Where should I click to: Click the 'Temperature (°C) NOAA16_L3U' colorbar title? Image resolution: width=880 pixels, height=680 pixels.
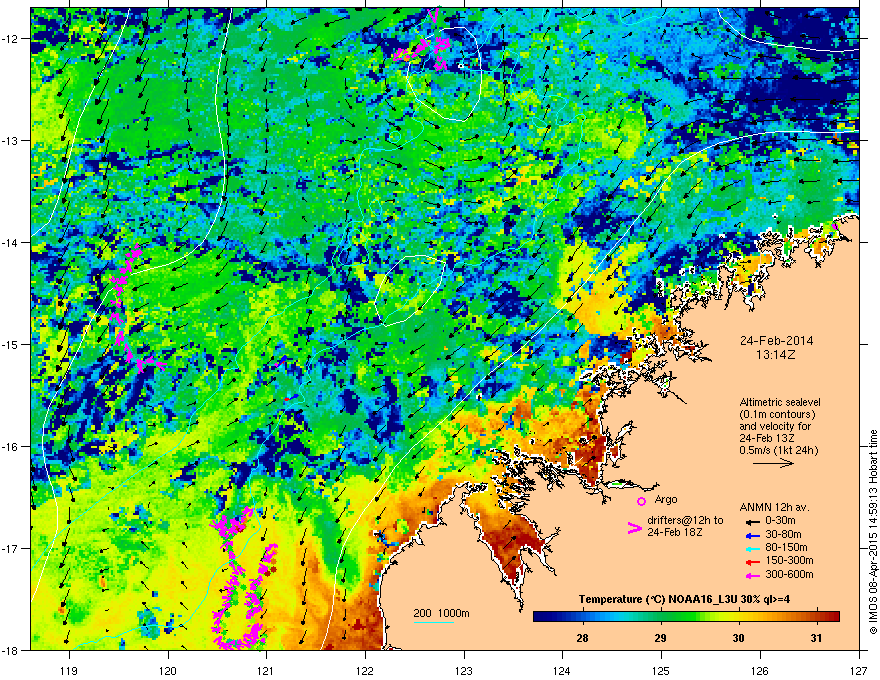coord(656,599)
